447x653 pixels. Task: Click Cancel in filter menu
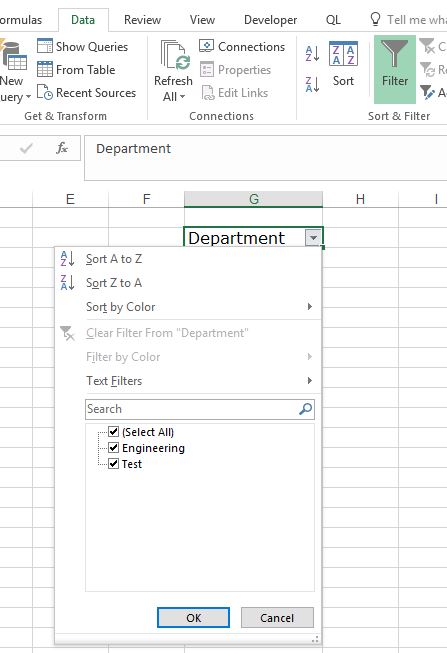[277, 618]
